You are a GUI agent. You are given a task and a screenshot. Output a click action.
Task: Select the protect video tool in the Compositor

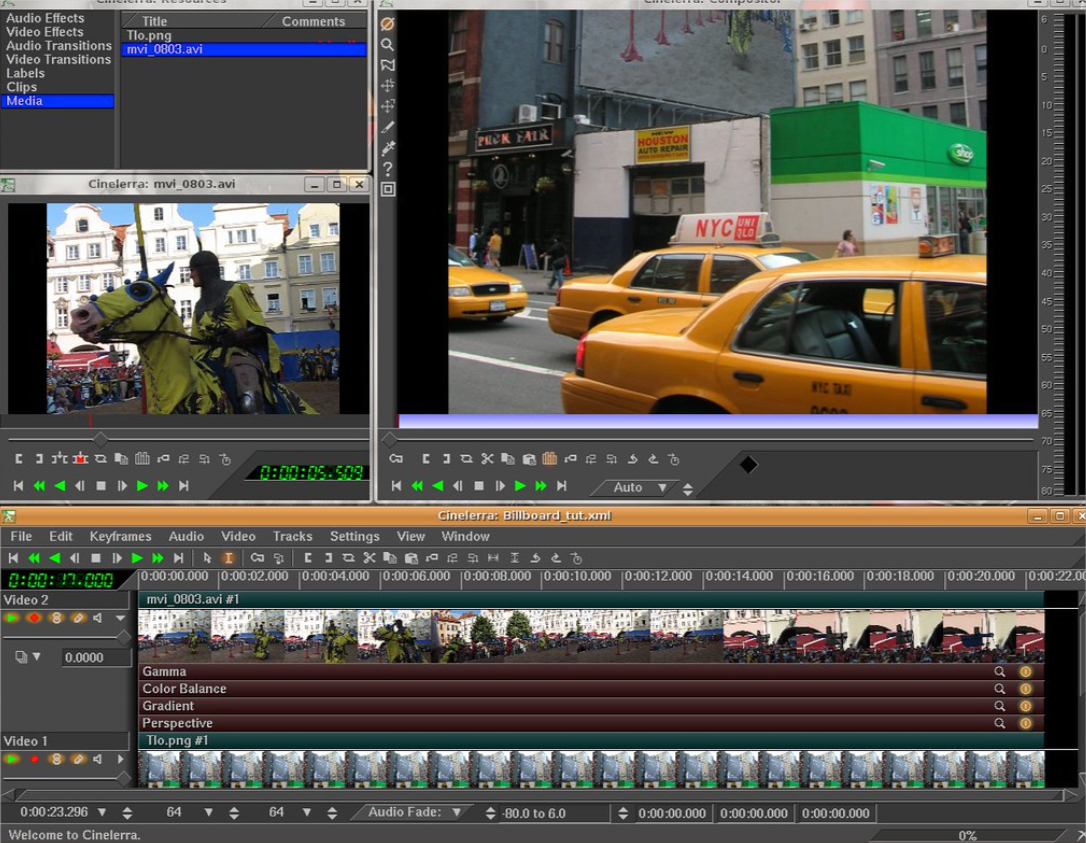click(388, 22)
